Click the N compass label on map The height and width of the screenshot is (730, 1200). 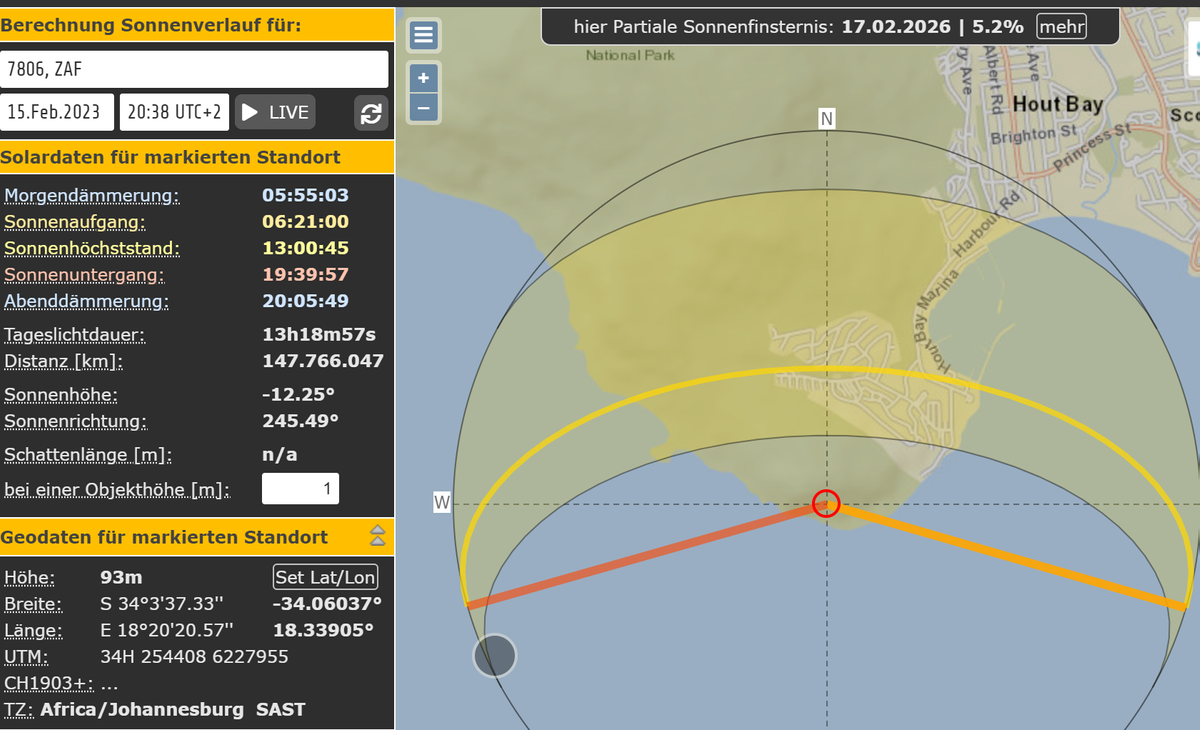click(x=827, y=119)
